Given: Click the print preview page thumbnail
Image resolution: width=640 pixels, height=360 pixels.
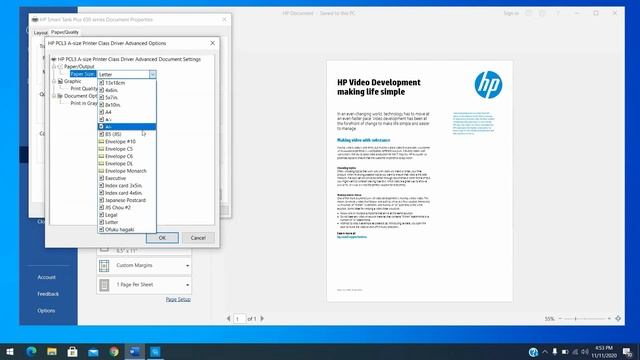Looking at the screenshot, I should 420,181.
